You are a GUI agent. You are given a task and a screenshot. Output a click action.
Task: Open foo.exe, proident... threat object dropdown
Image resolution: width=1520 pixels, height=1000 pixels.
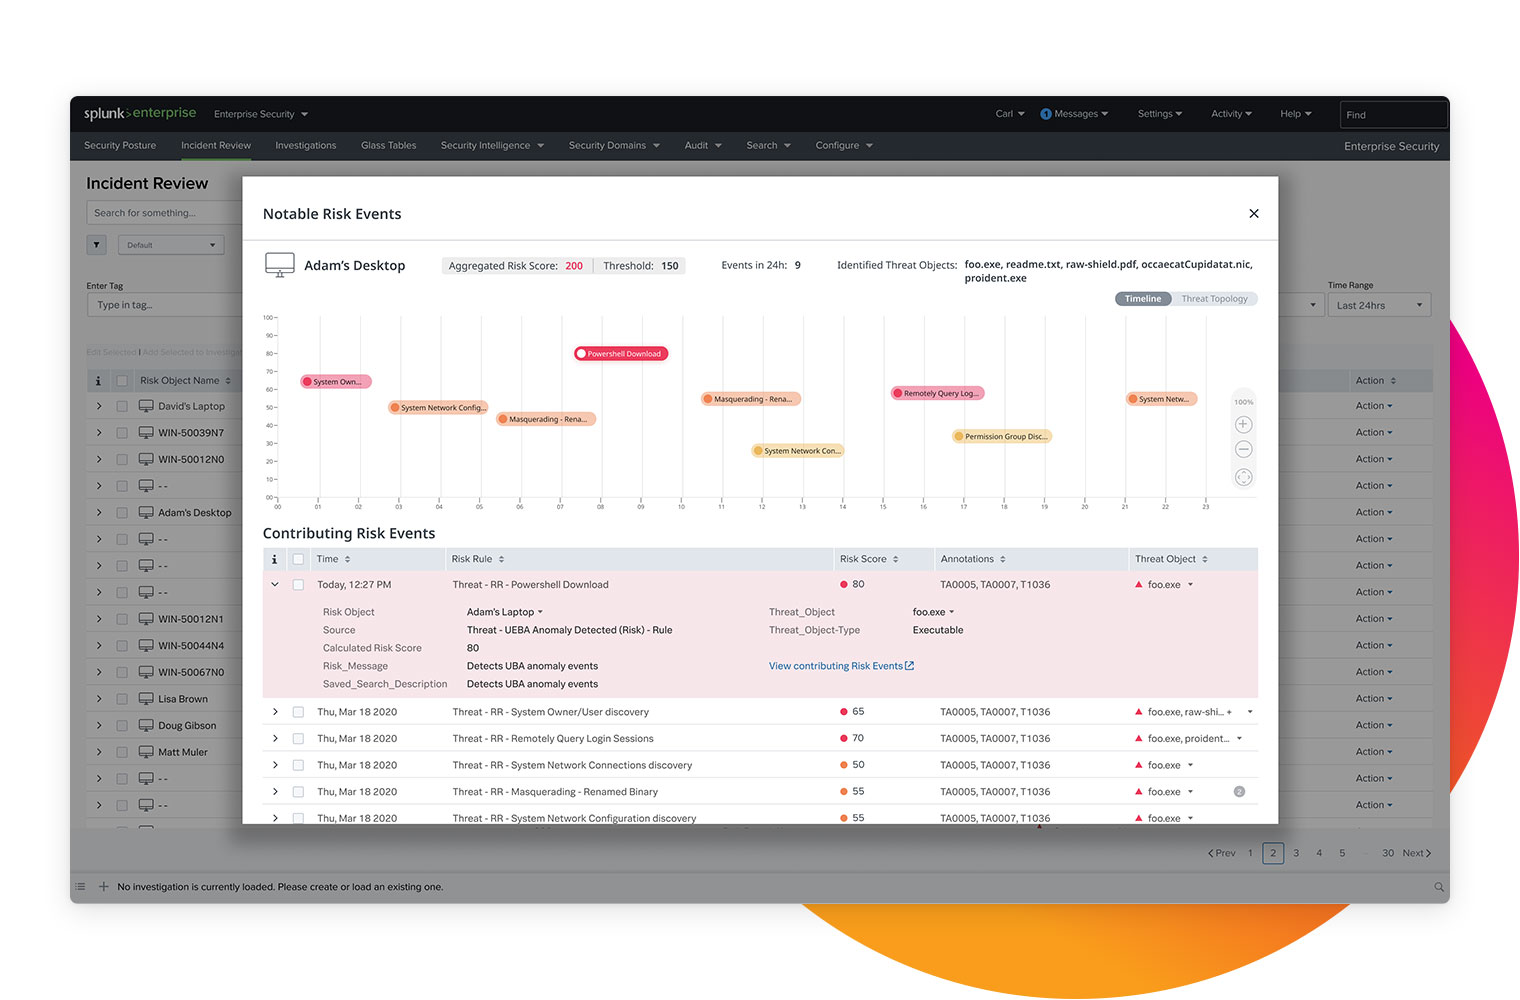pos(1195,739)
